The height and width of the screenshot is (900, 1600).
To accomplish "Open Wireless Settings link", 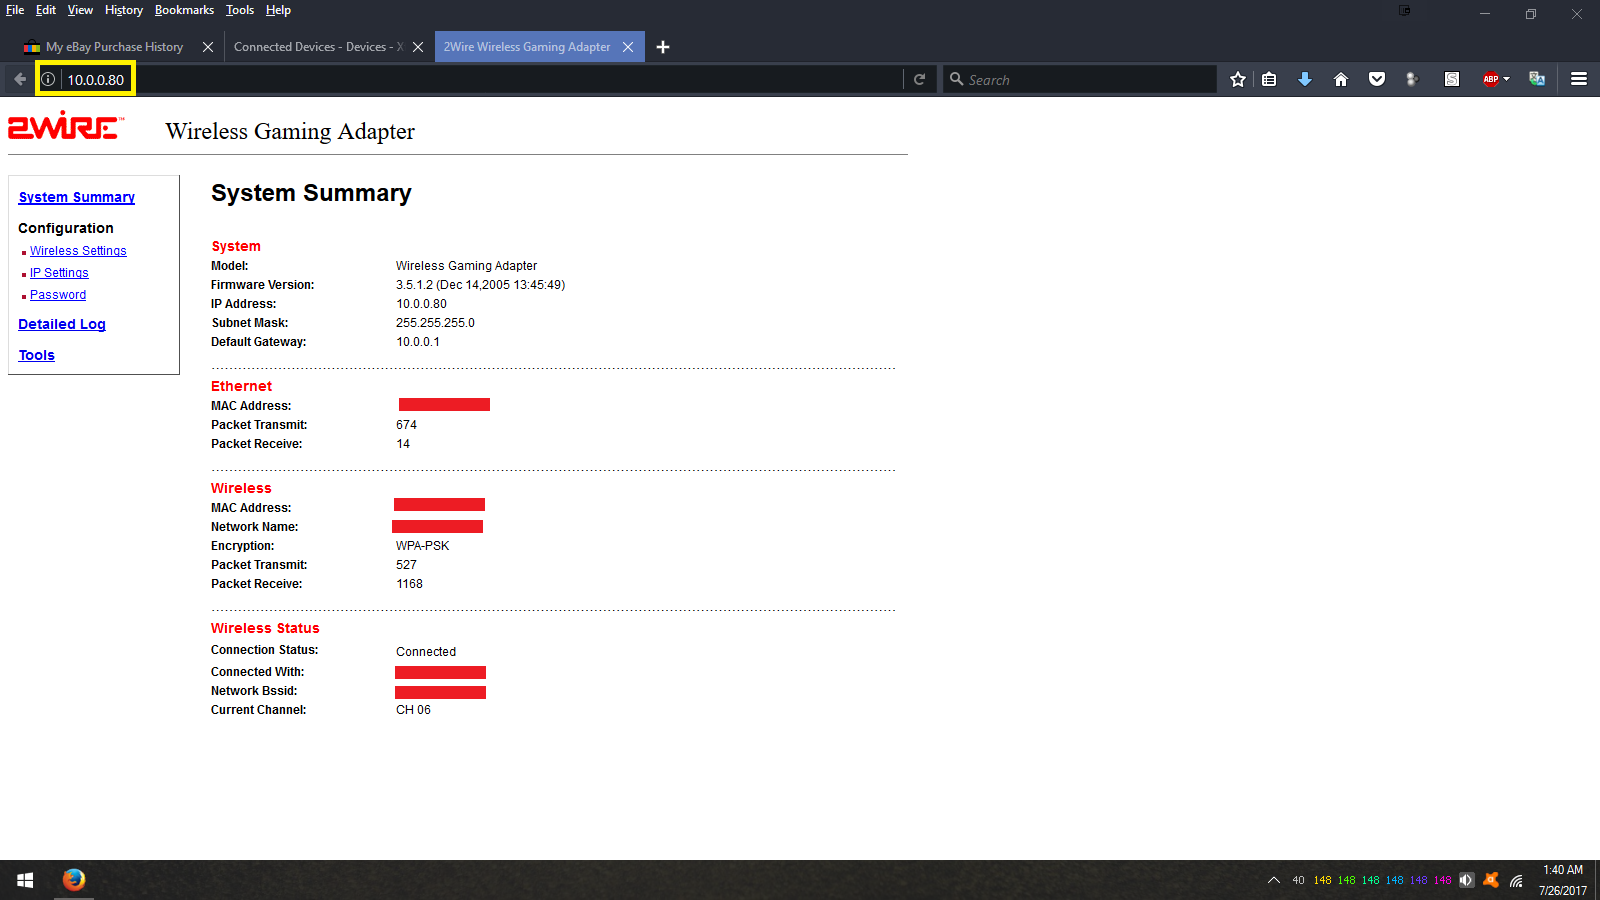I will pos(78,251).
